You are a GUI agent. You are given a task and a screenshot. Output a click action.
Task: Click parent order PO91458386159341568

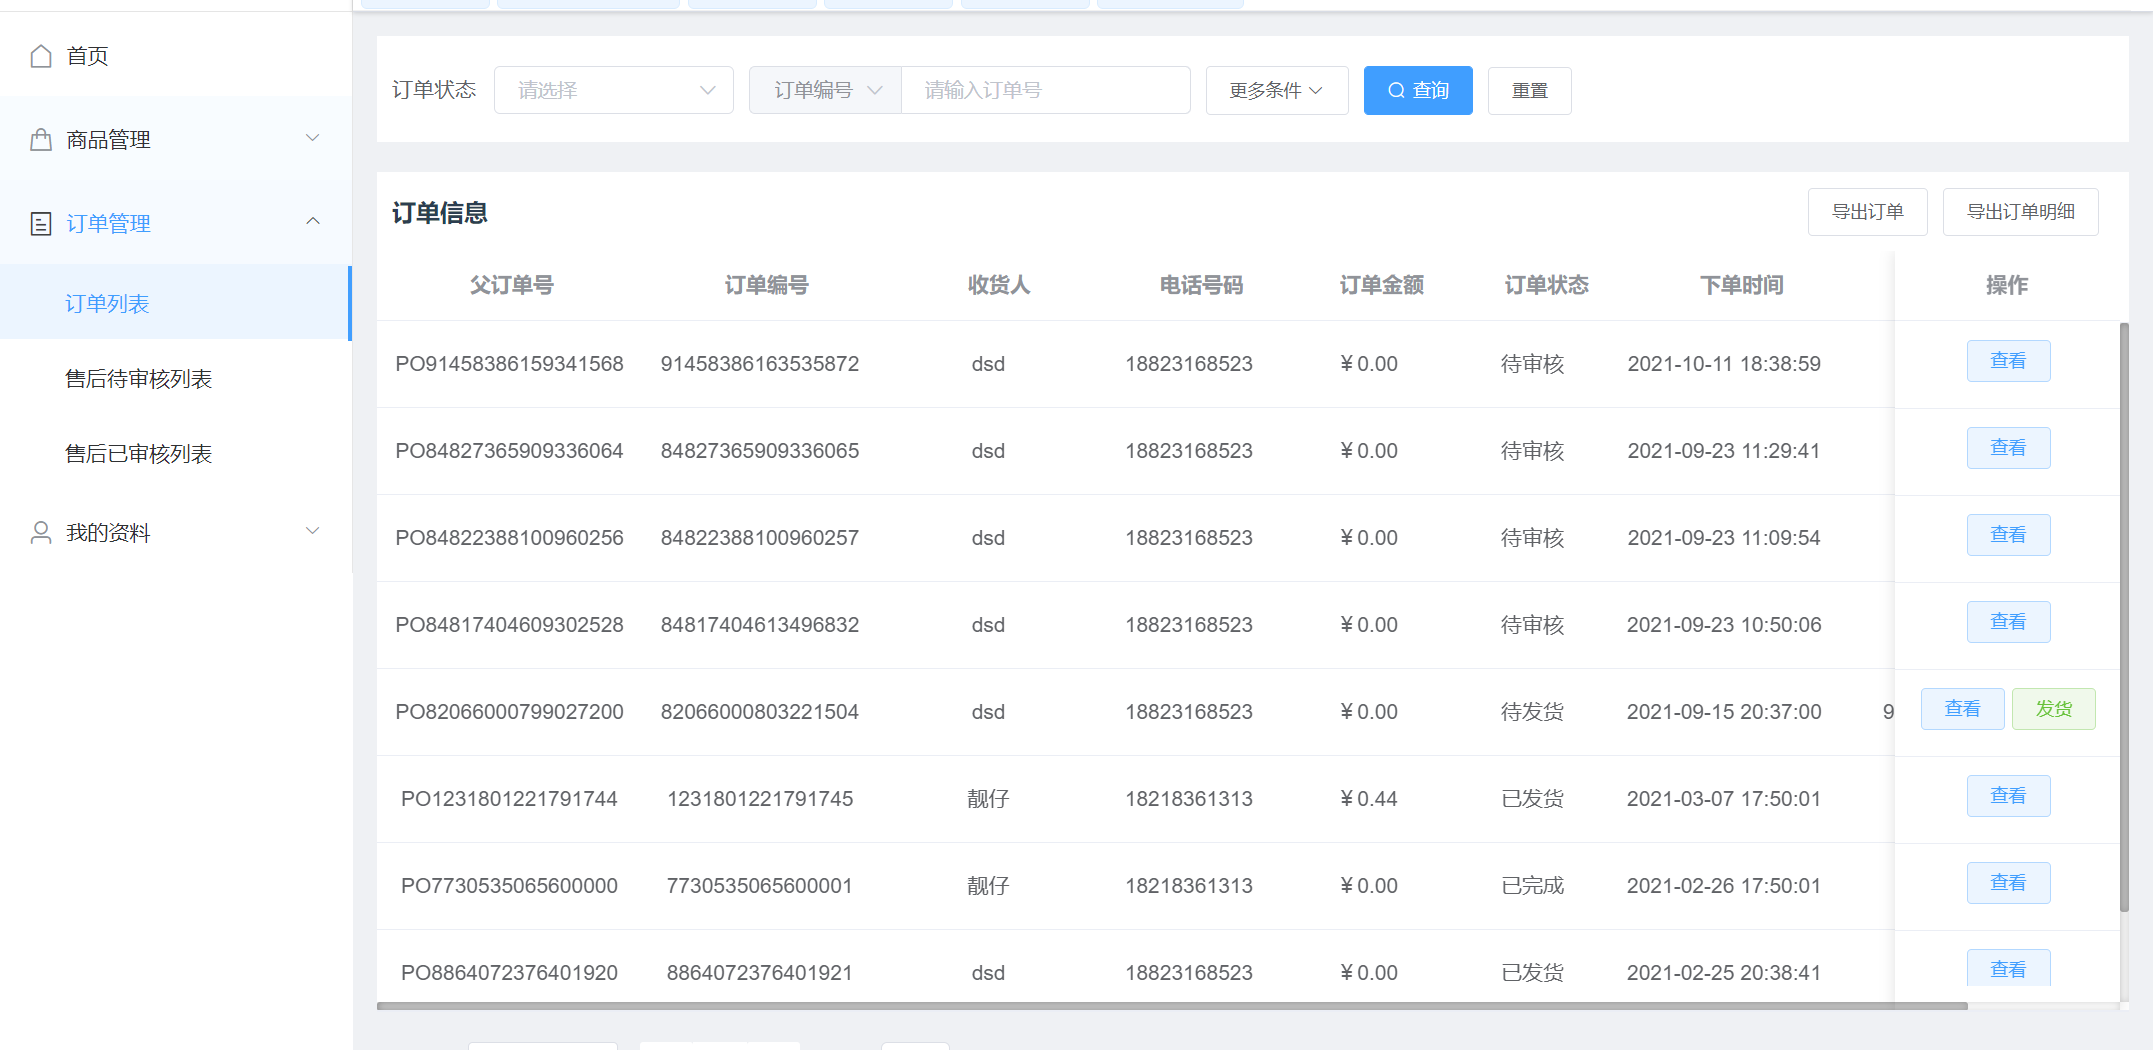pos(509,364)
